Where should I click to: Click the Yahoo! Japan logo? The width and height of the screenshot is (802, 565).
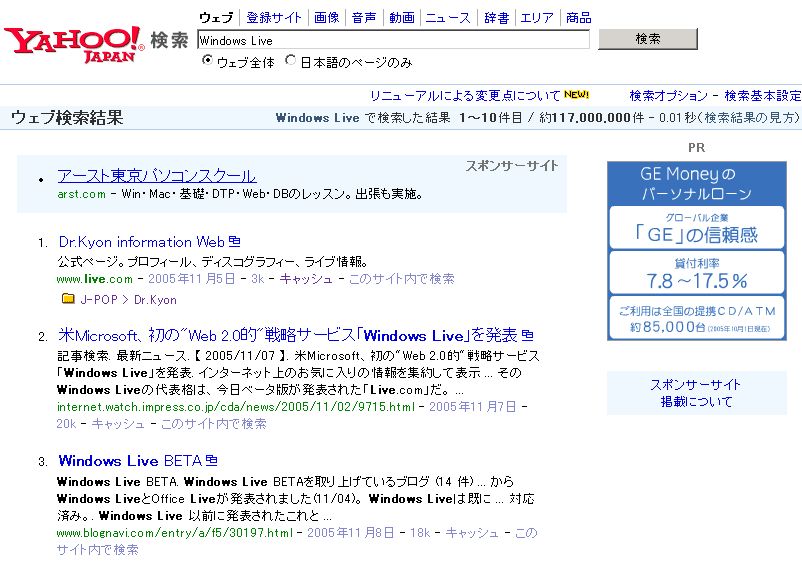74,44
